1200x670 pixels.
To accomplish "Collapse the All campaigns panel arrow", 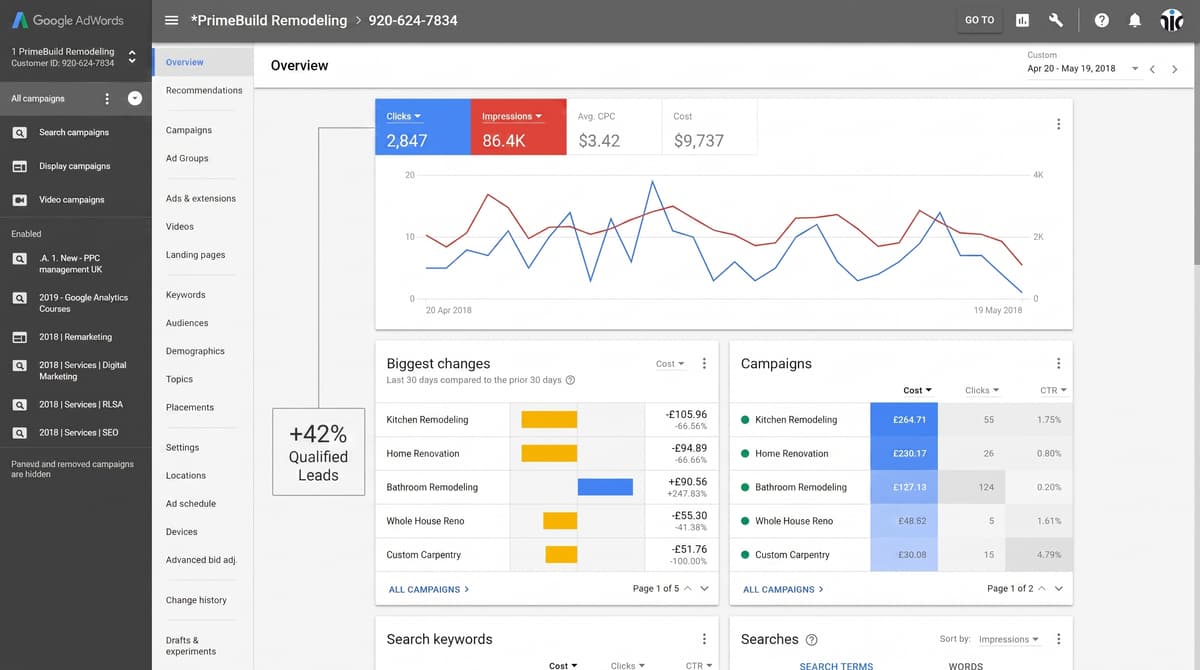I will 135,98.
